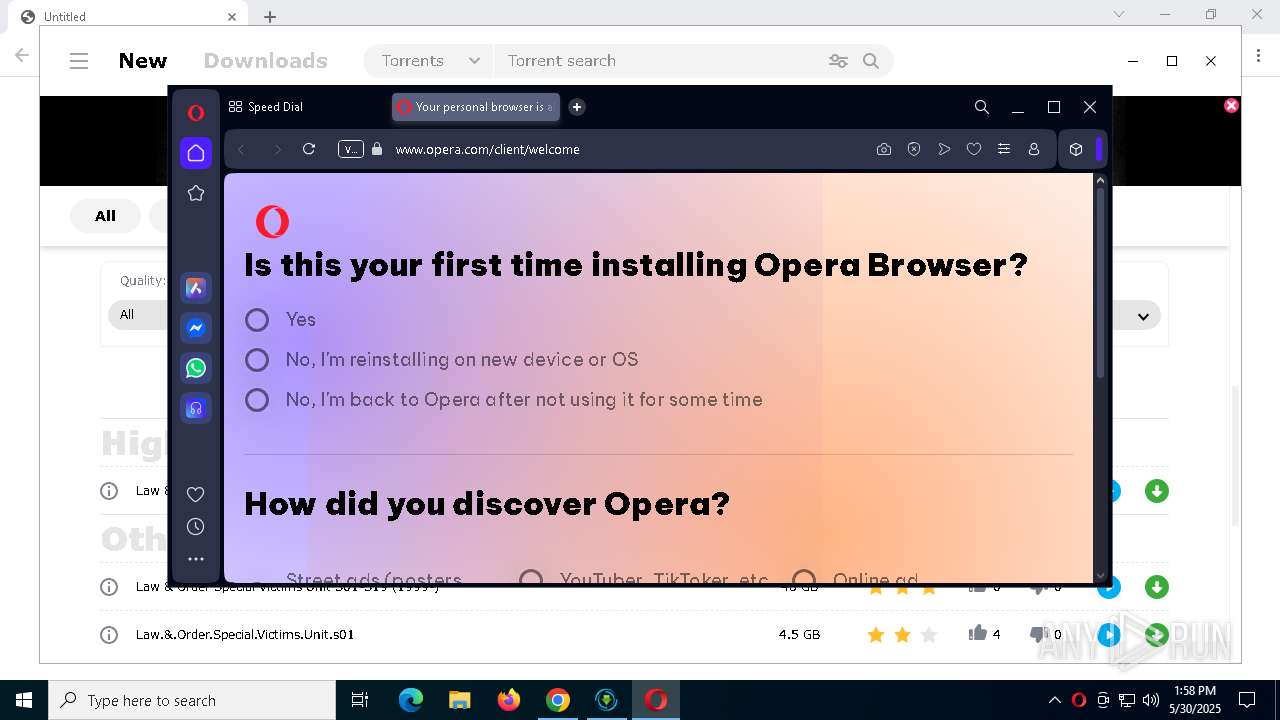Download the Law.&.Order s01 torrent

click(x=1157, y=634)
